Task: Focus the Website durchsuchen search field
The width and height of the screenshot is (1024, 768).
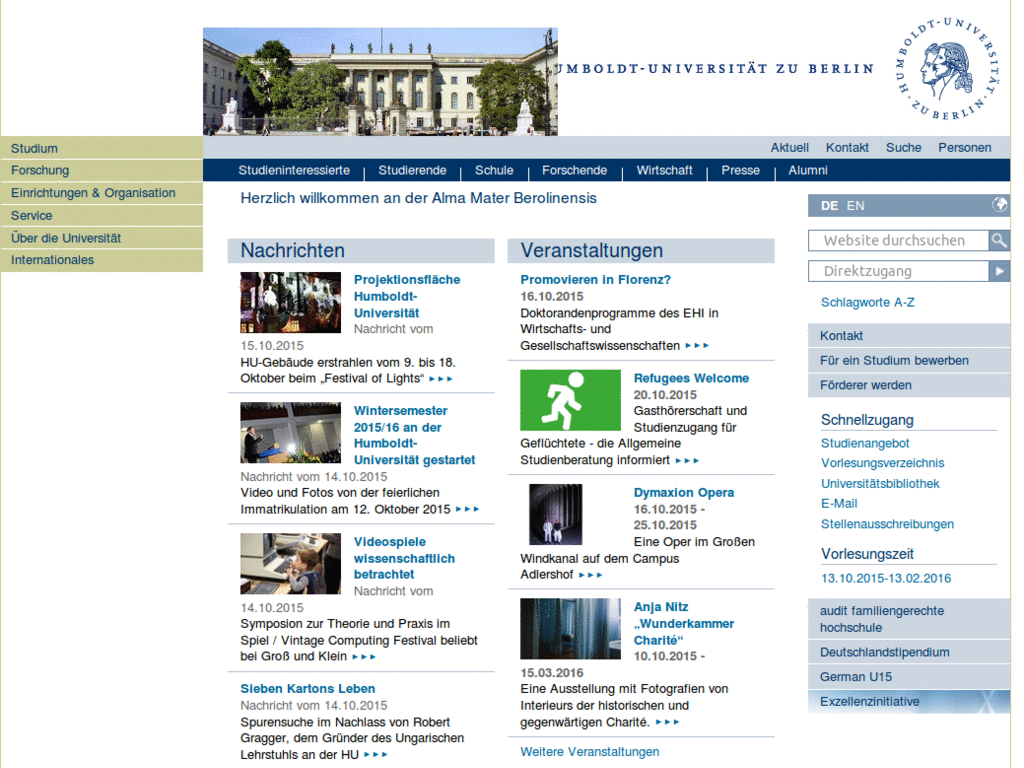Action: pos(898,240)
